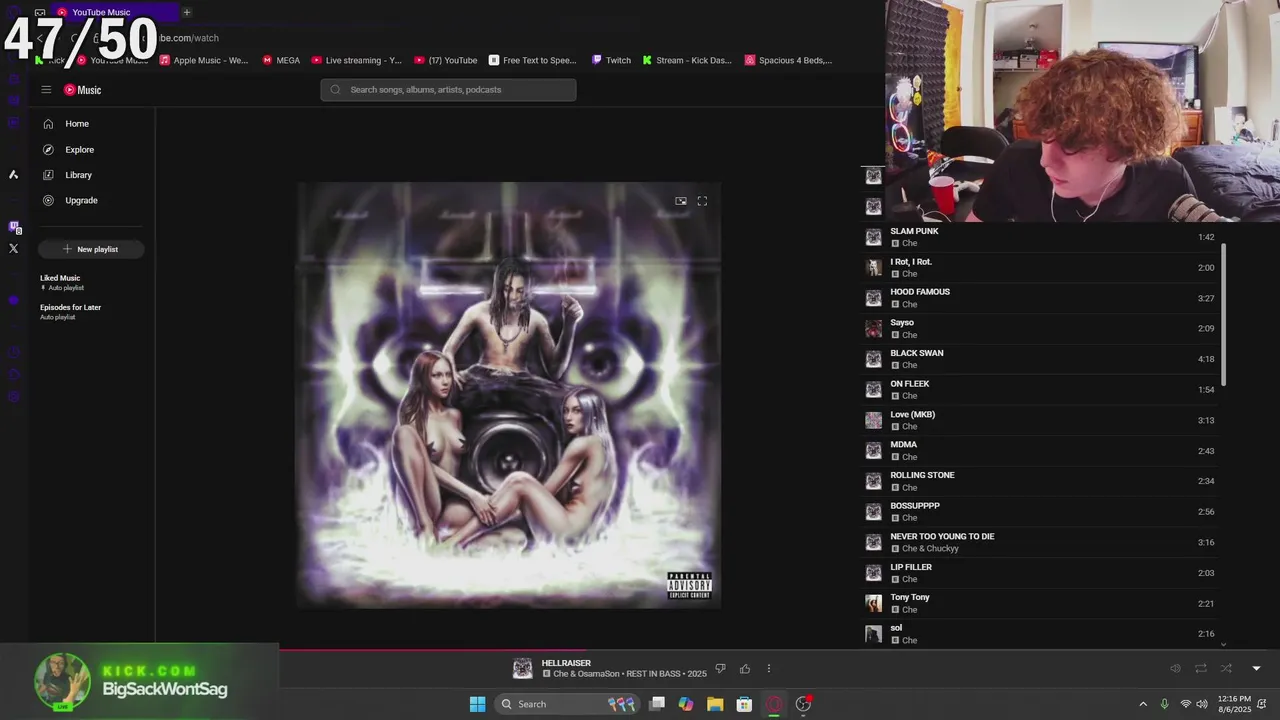Play NEVER TOO YOUNG TO DIE track
The image size is (1280, 720).
point(1040,542)
